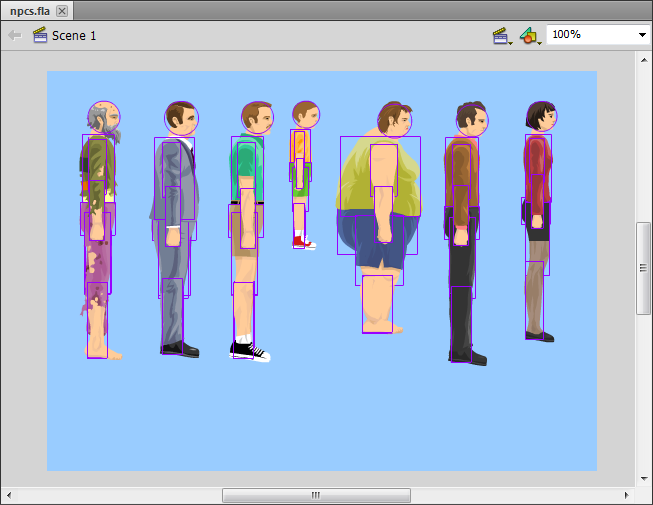Select the green shirt man's khaki shorts

point(246,230)
